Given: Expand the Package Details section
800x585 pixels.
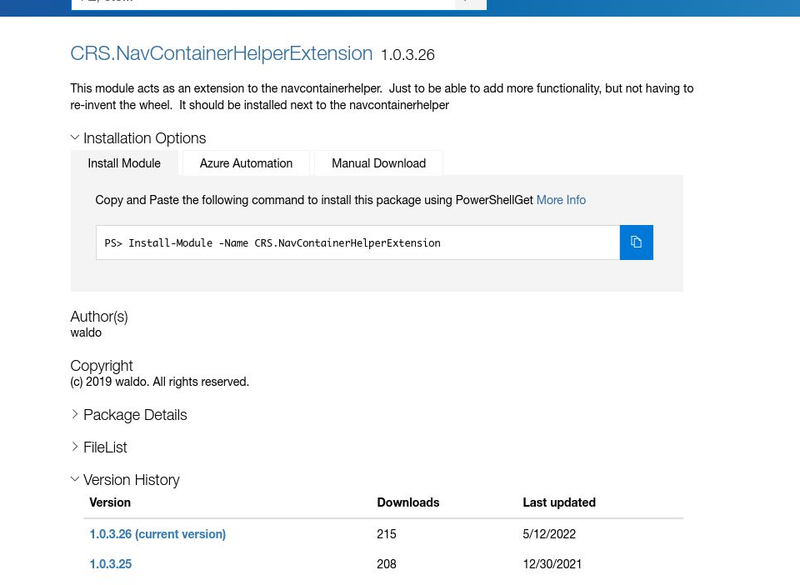Looking at the screenshot, I should pos(129,415).
